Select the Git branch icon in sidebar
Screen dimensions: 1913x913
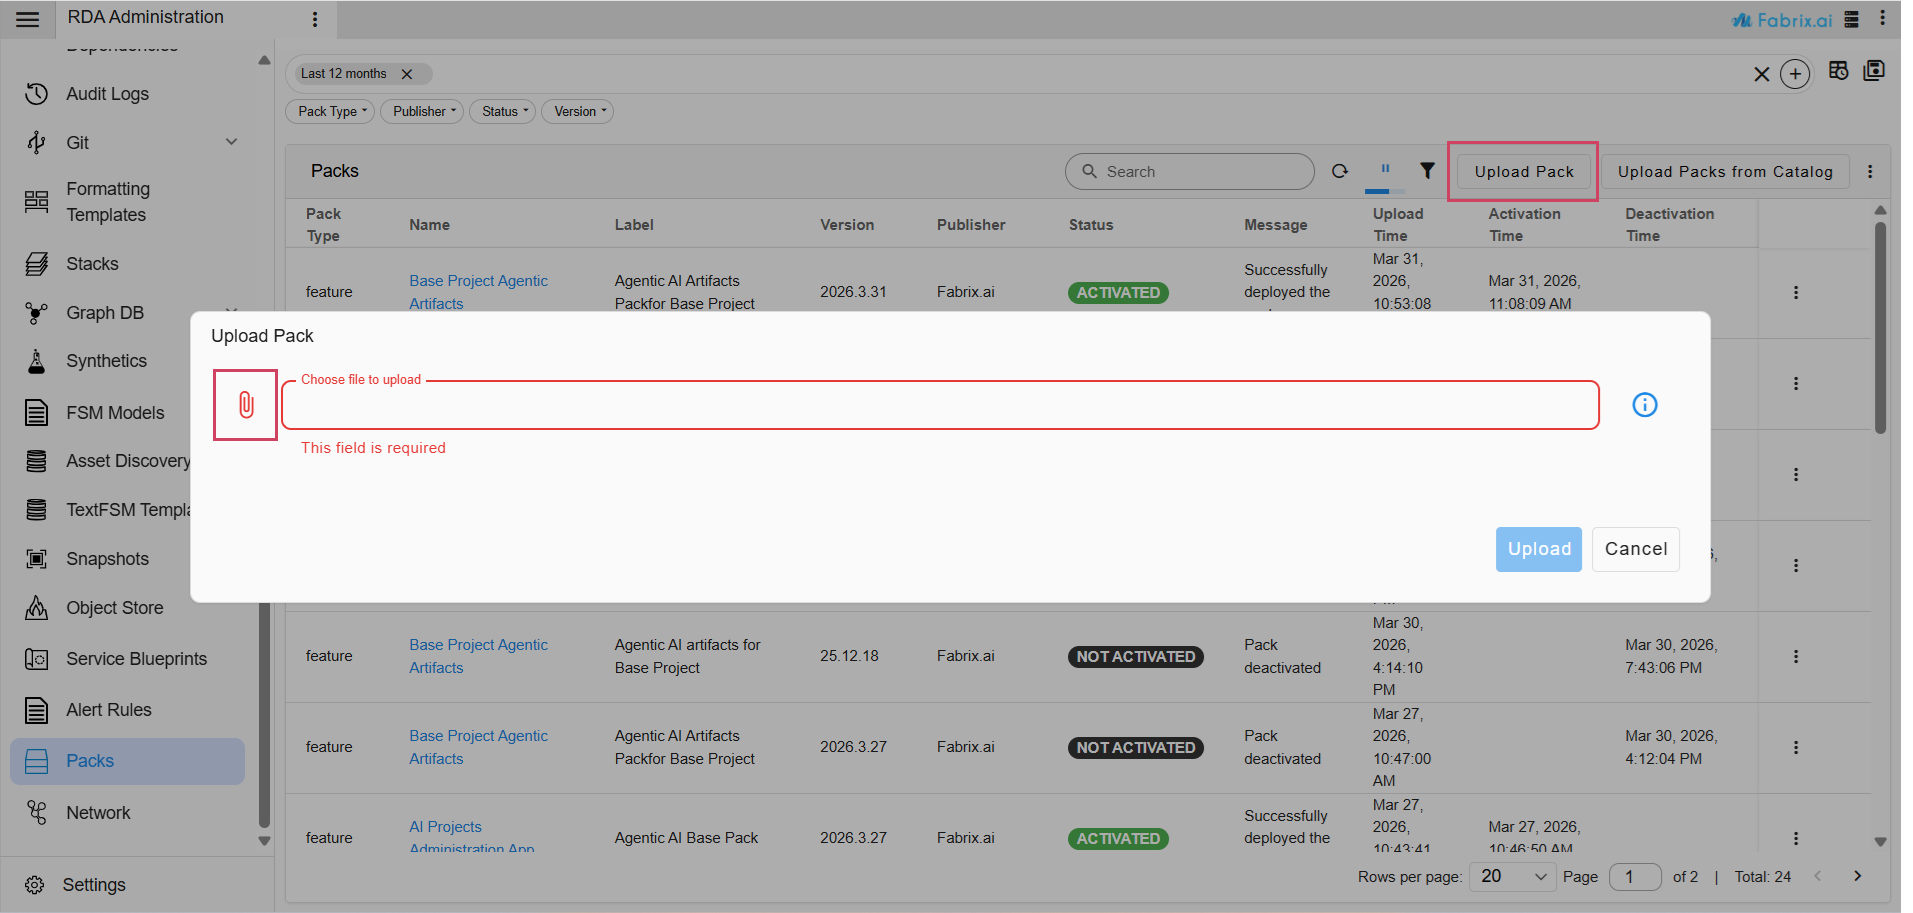pos(36,142)
